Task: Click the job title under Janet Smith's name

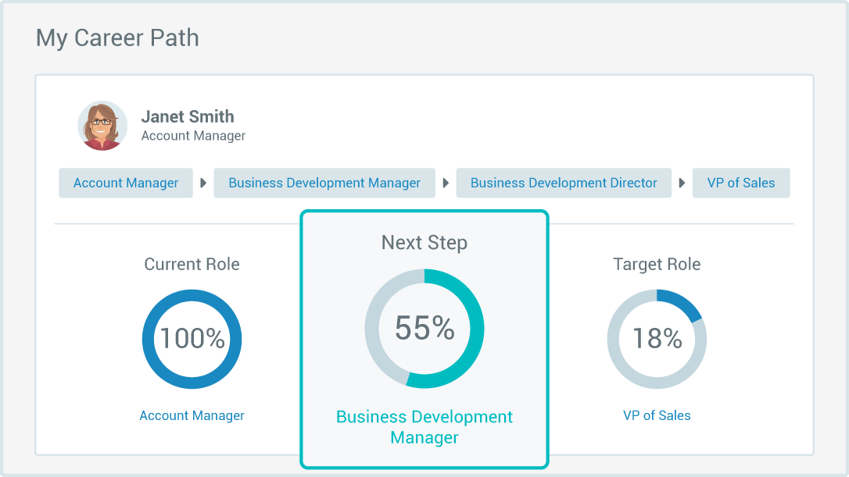Action: click(x=193, y=136)
